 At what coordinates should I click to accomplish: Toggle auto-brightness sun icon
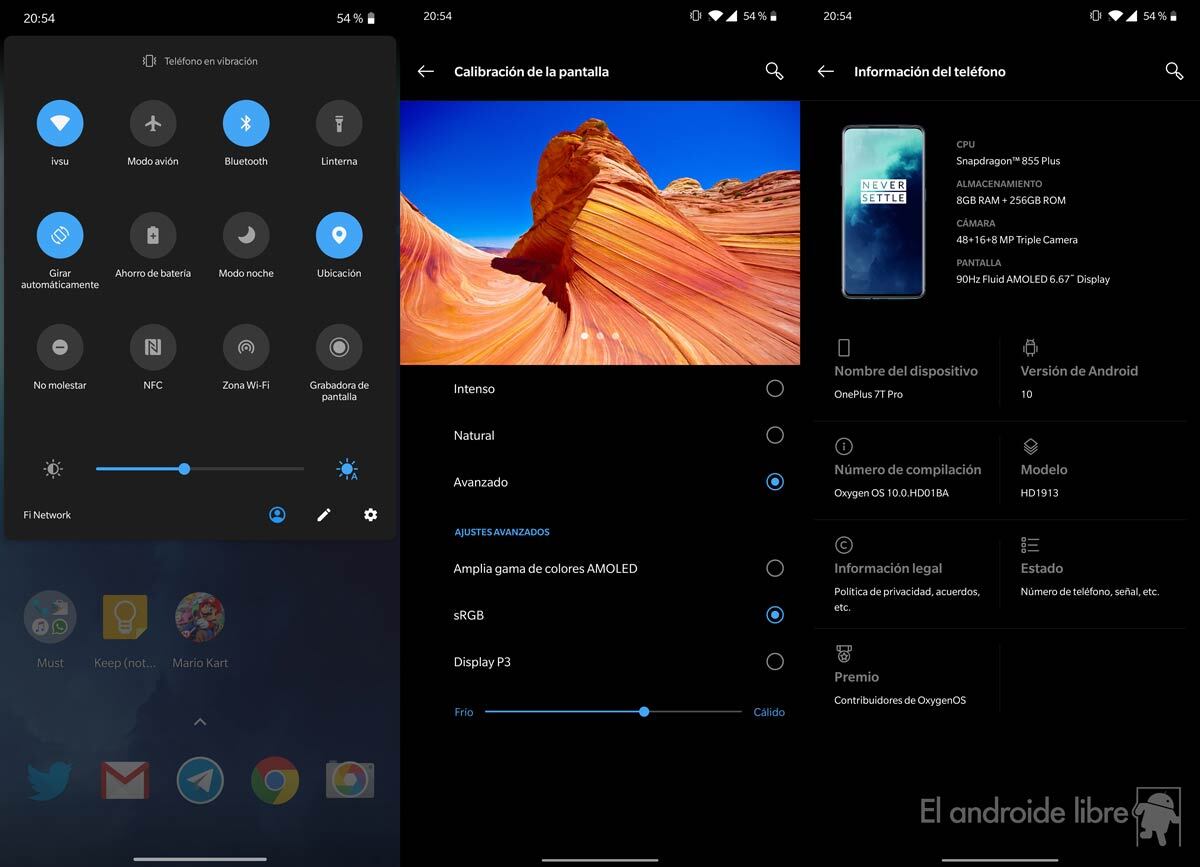coord(347,469)
